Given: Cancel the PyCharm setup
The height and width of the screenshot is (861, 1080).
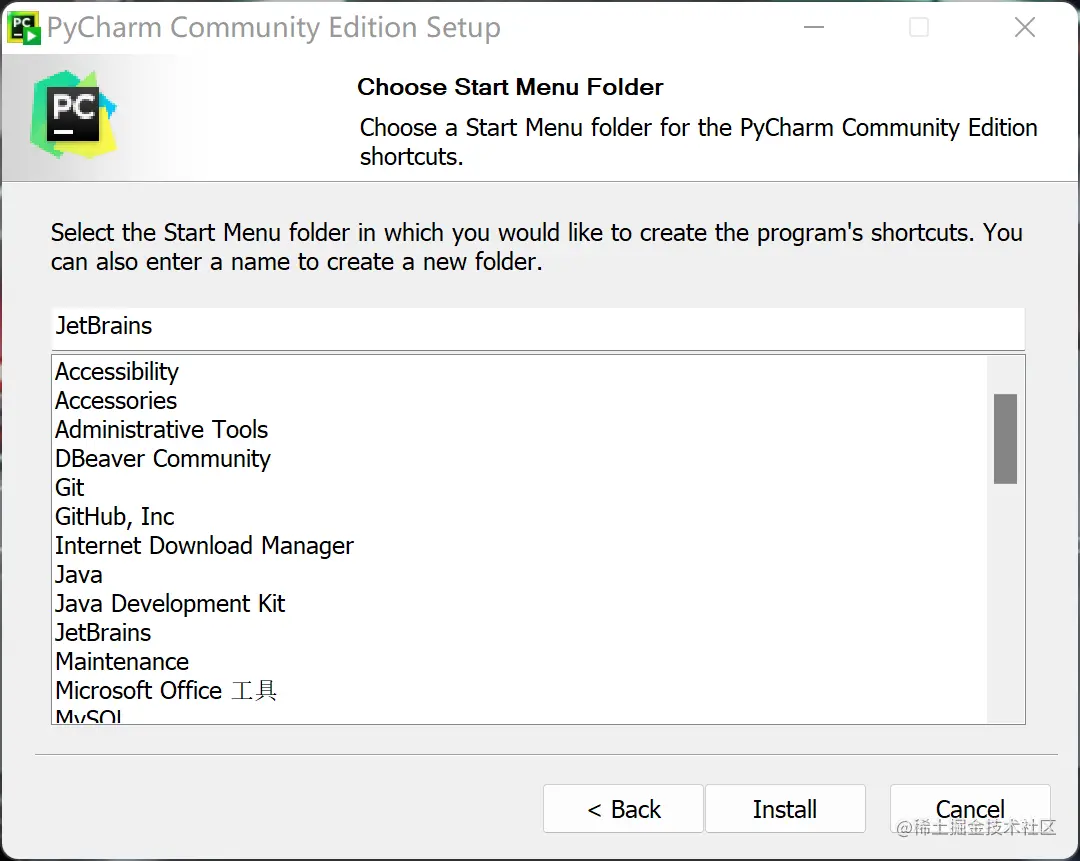Looking at the screenshot, I should (969, 808).
